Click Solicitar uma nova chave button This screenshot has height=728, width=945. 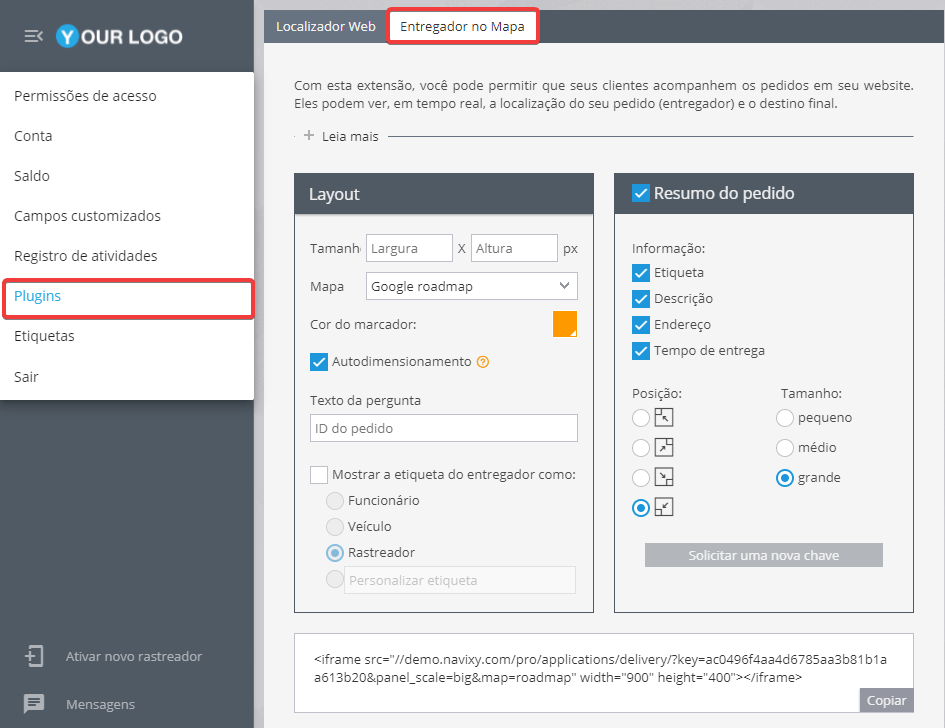(x=764, y=555)
